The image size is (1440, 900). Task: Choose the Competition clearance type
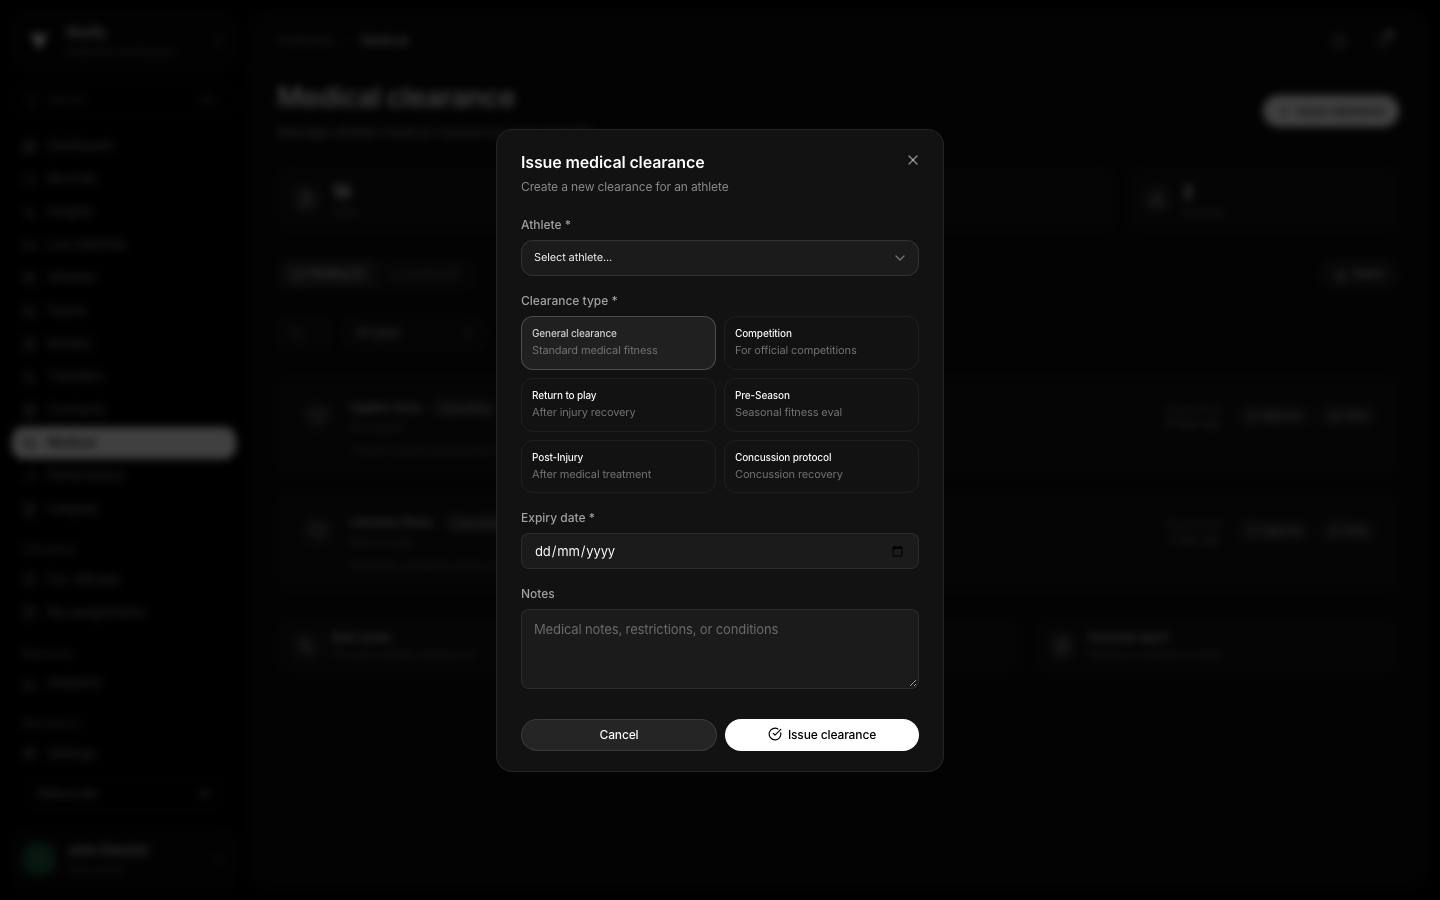tap(821, 343)
